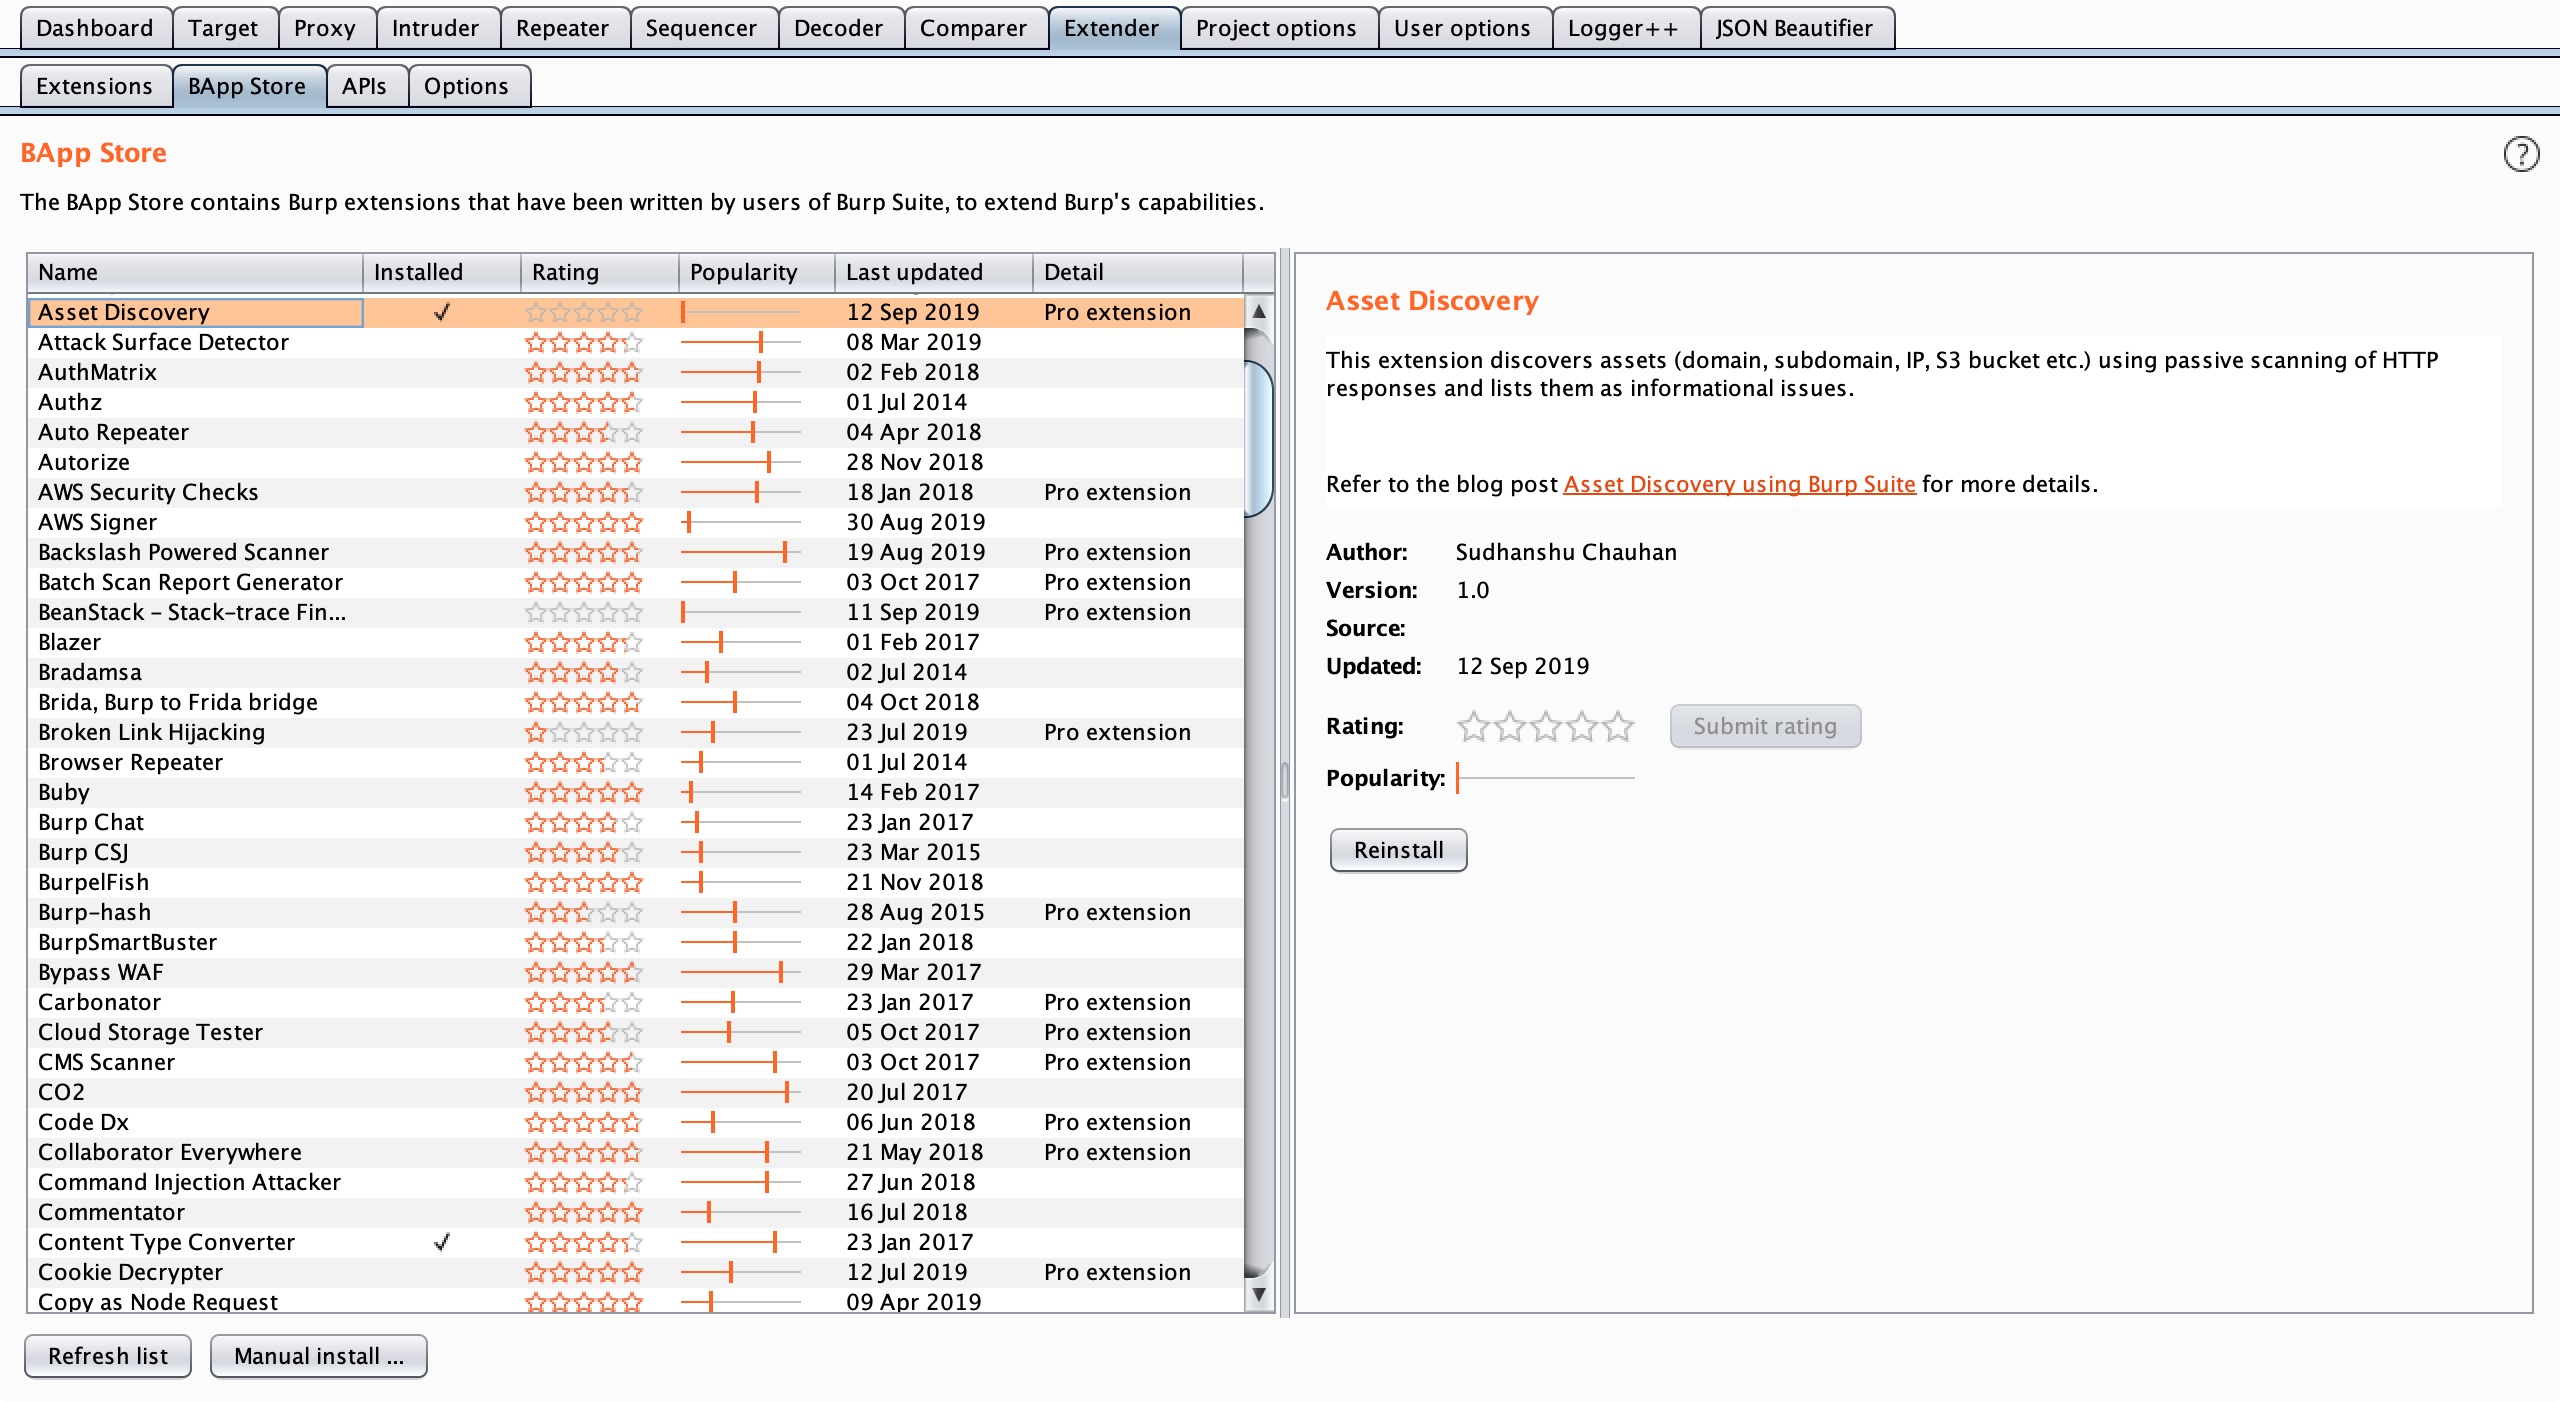This screenshot has width=2560, height=1402.
Task: Sort extensions by Last updated column
Action: pos(933,272)
